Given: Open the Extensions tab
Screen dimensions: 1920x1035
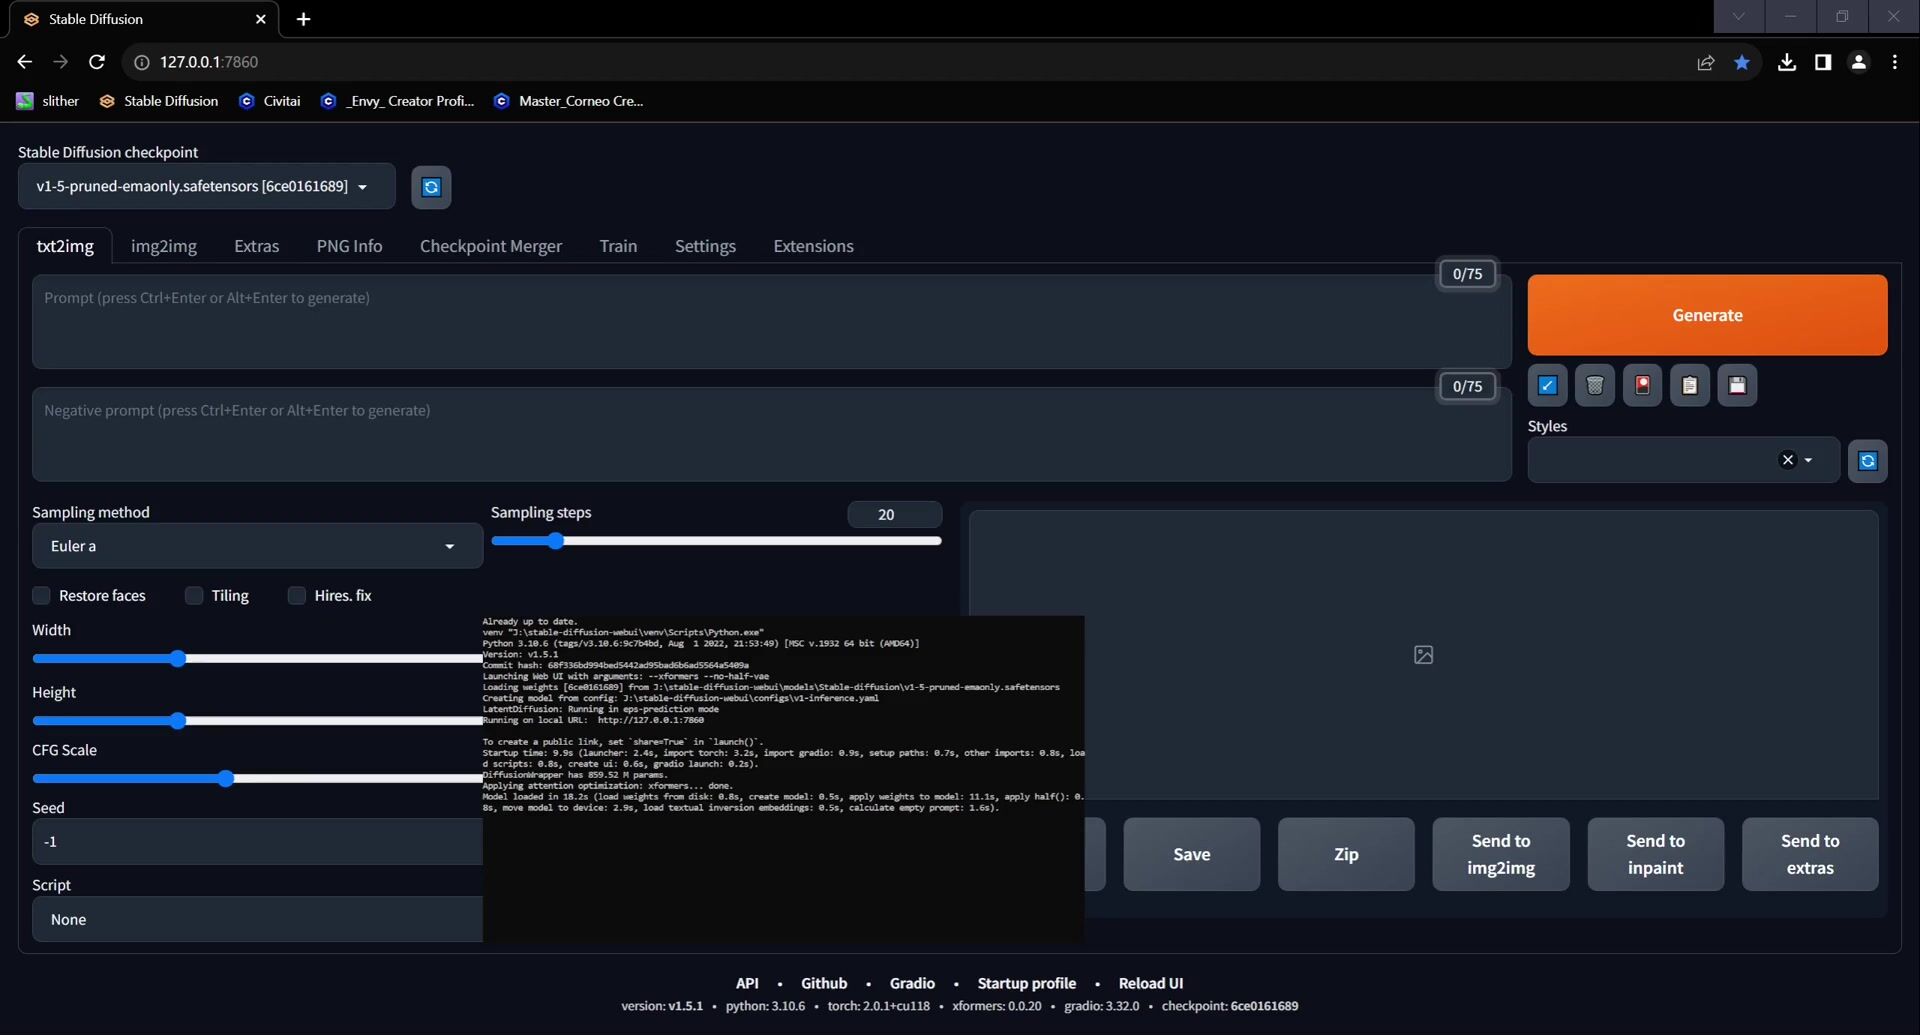Looking at the screenshot, I should (x=812, y=246).
